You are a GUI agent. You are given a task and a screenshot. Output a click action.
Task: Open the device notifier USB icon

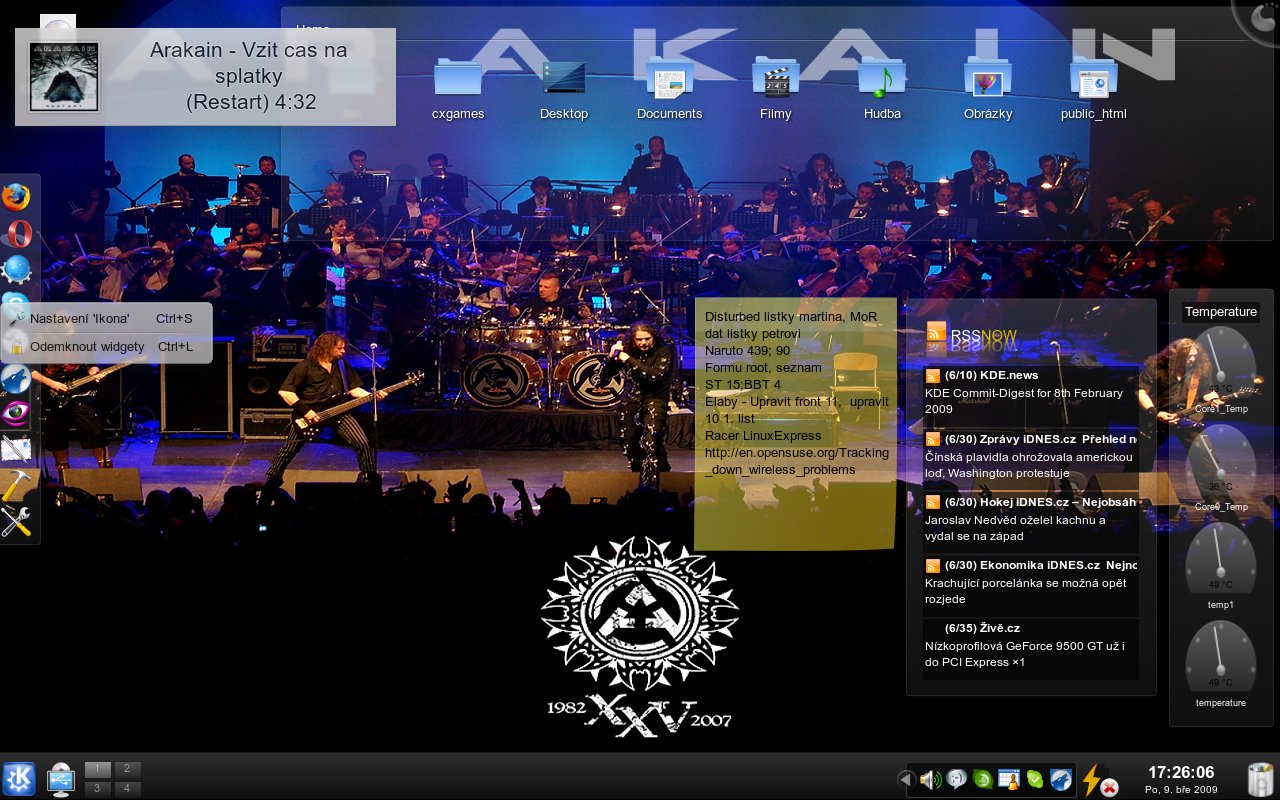pos(61,779)
